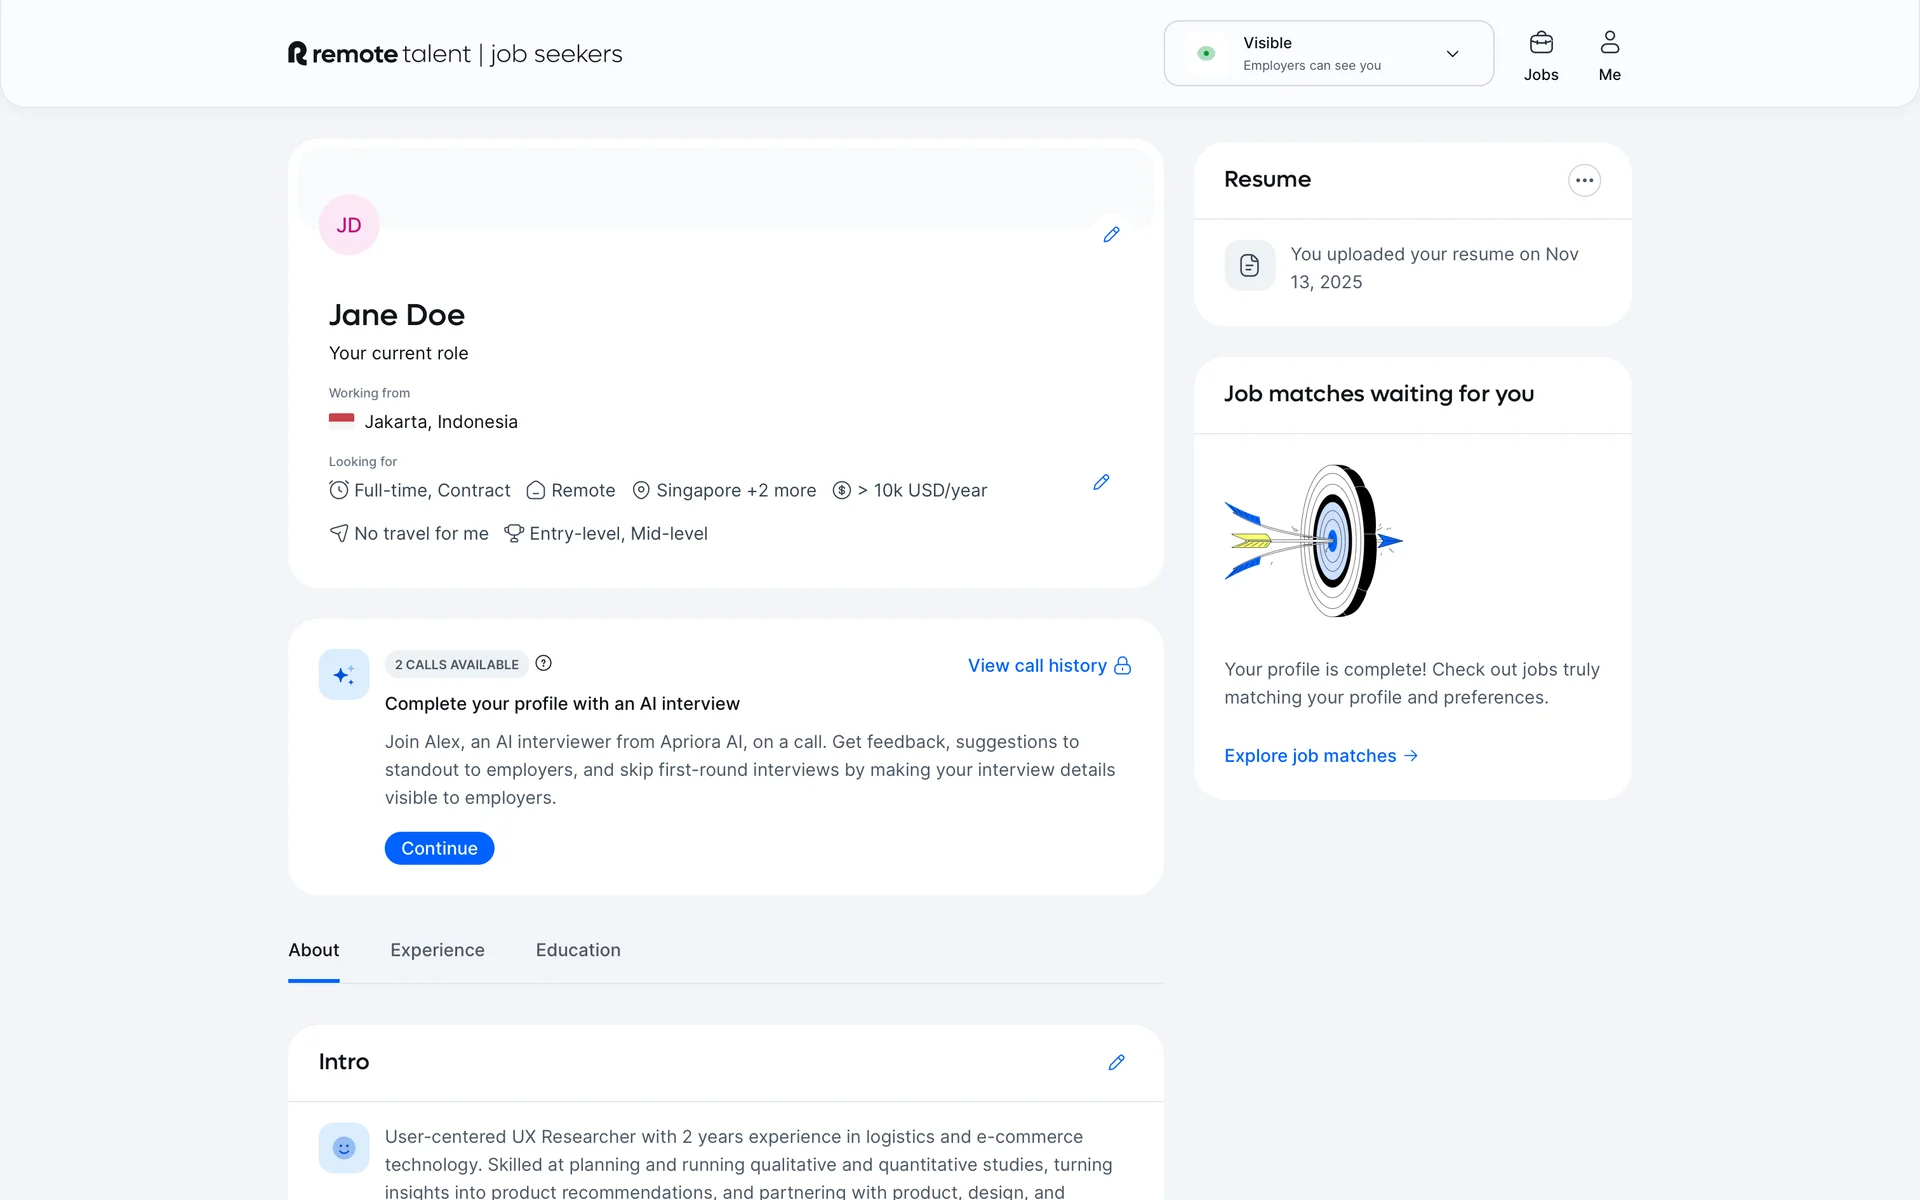Image resolution: width=1920 pixels, height=1200 pixels.
Task: Click the resume document file icon
Action: click(x=1249, y=266)
